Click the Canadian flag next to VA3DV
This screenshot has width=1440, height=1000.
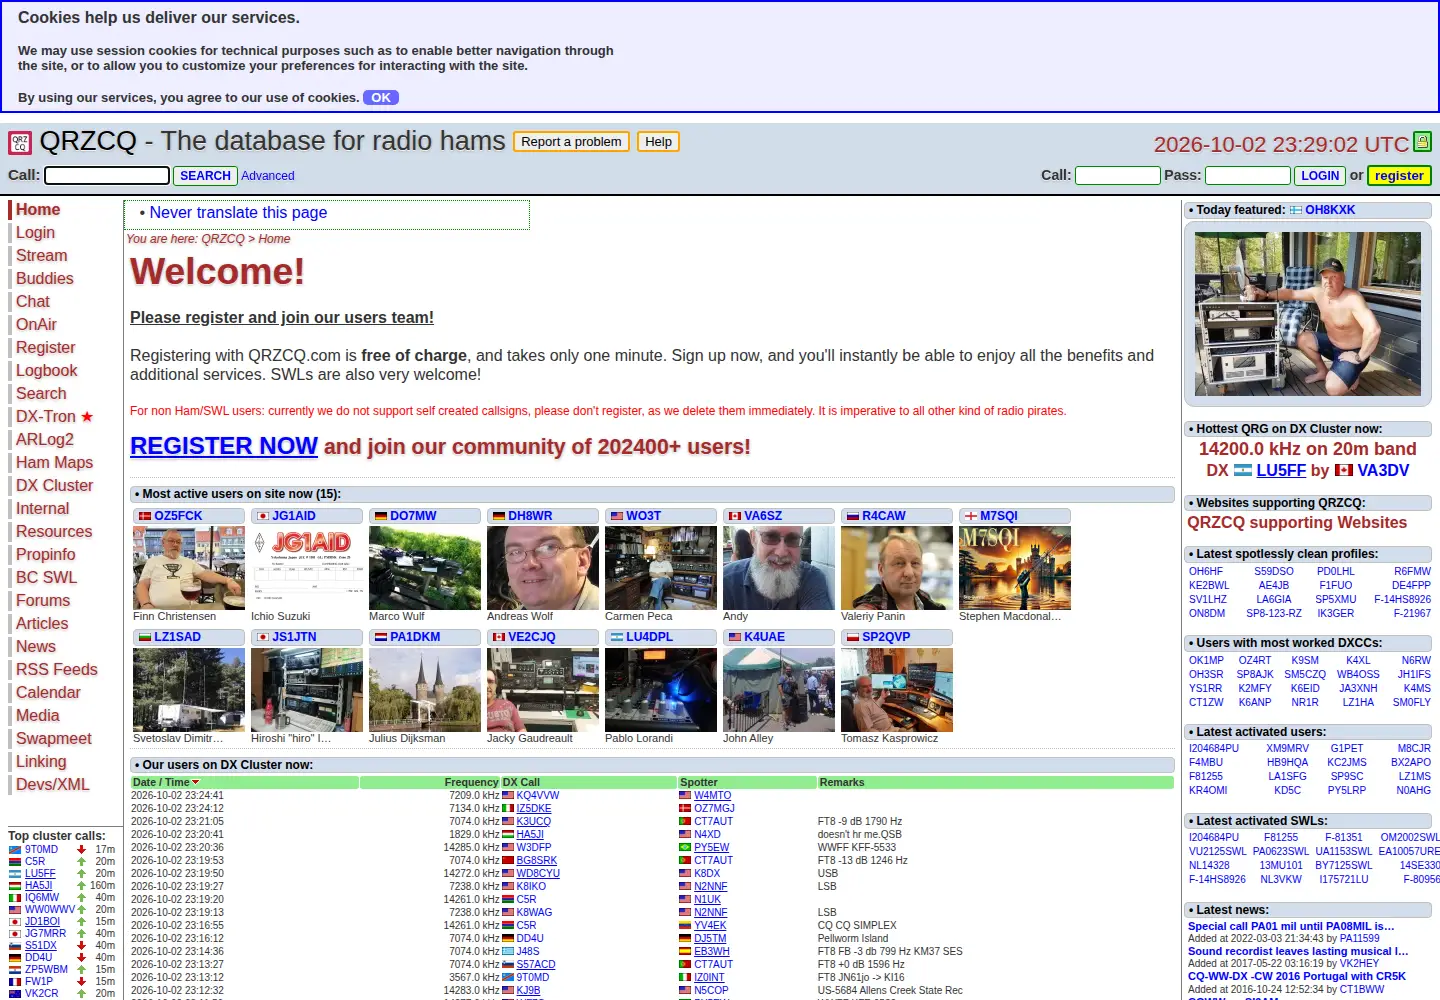point(1344,470)
